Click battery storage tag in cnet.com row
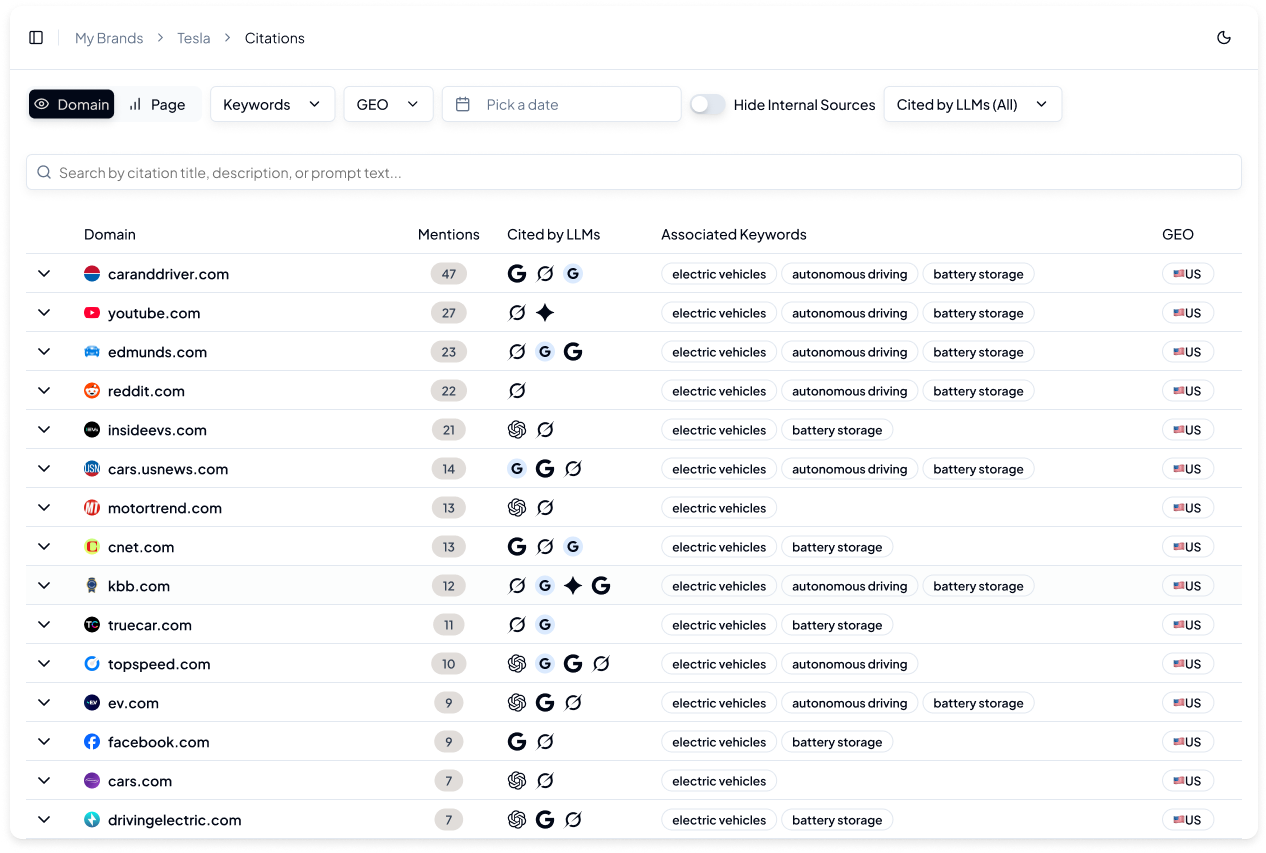 (x=837, y=547)
